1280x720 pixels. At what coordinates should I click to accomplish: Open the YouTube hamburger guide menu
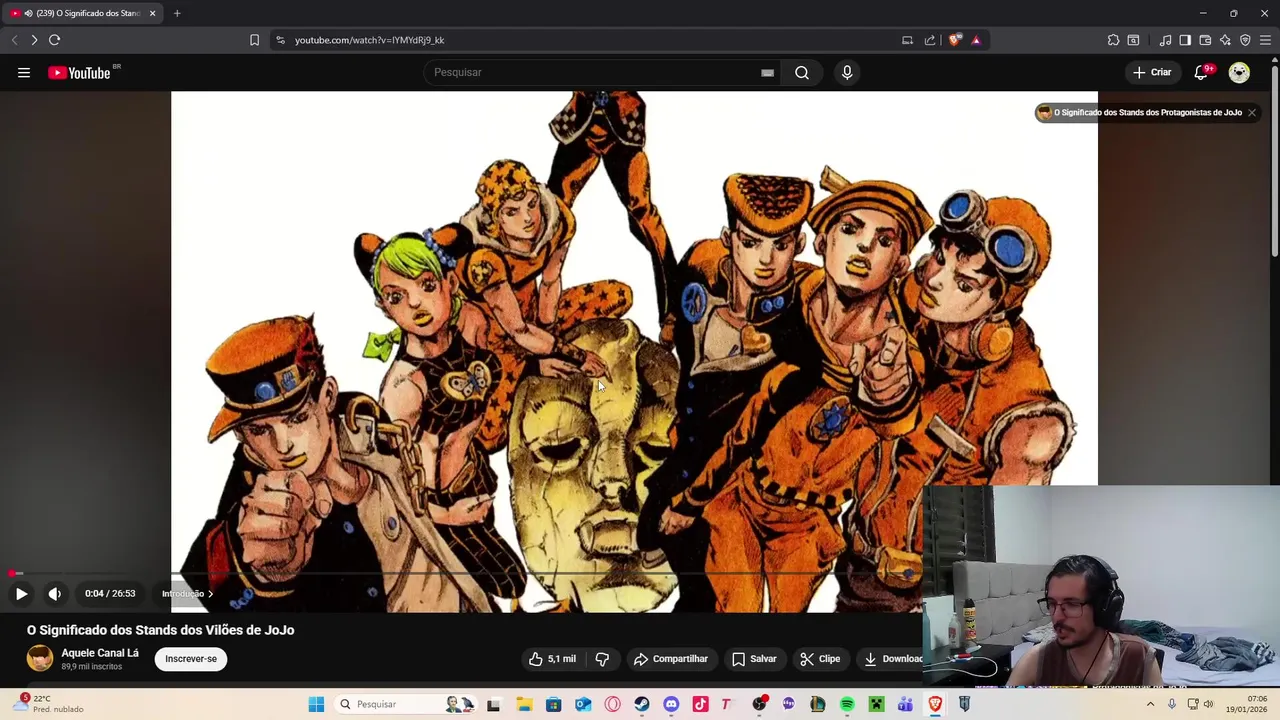tap(24, 72)
